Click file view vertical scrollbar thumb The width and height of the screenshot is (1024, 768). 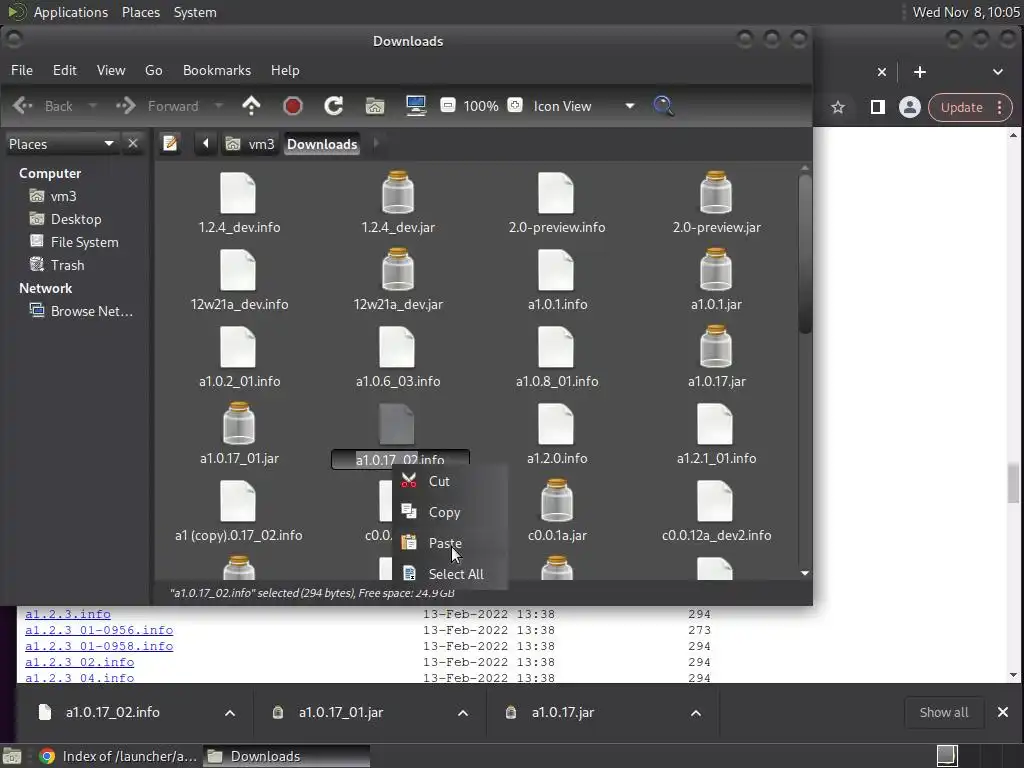point(805,253)
